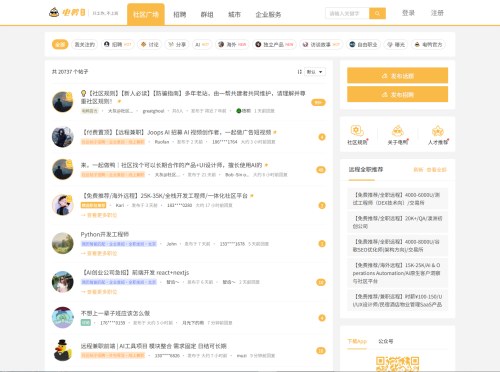Open the 默认 sort dropdown
The image size is (500, 372).
[315, 72]
